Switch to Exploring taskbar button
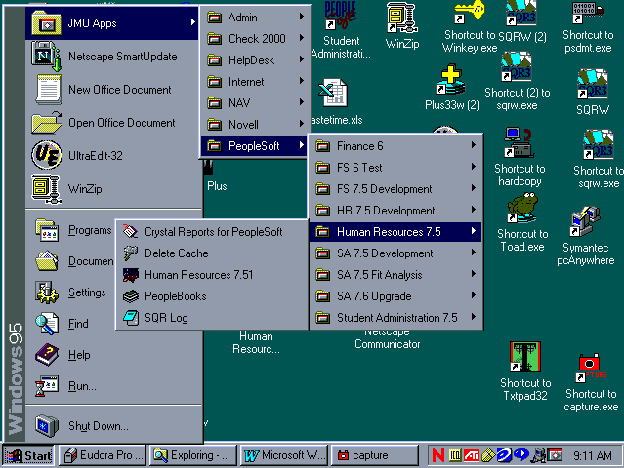Screen dimensions: 624x468 (193, 455)
